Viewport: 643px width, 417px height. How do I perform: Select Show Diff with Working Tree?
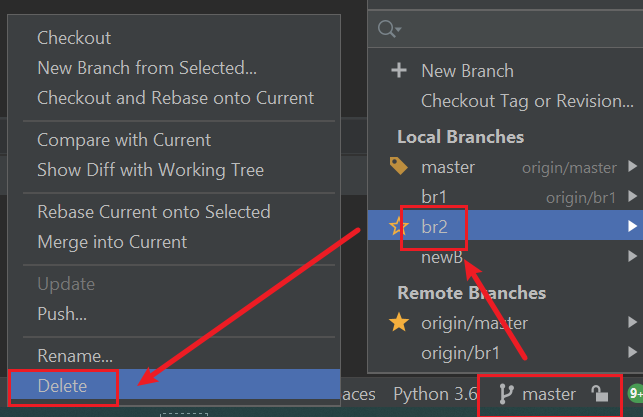click(x=150, y=170)
